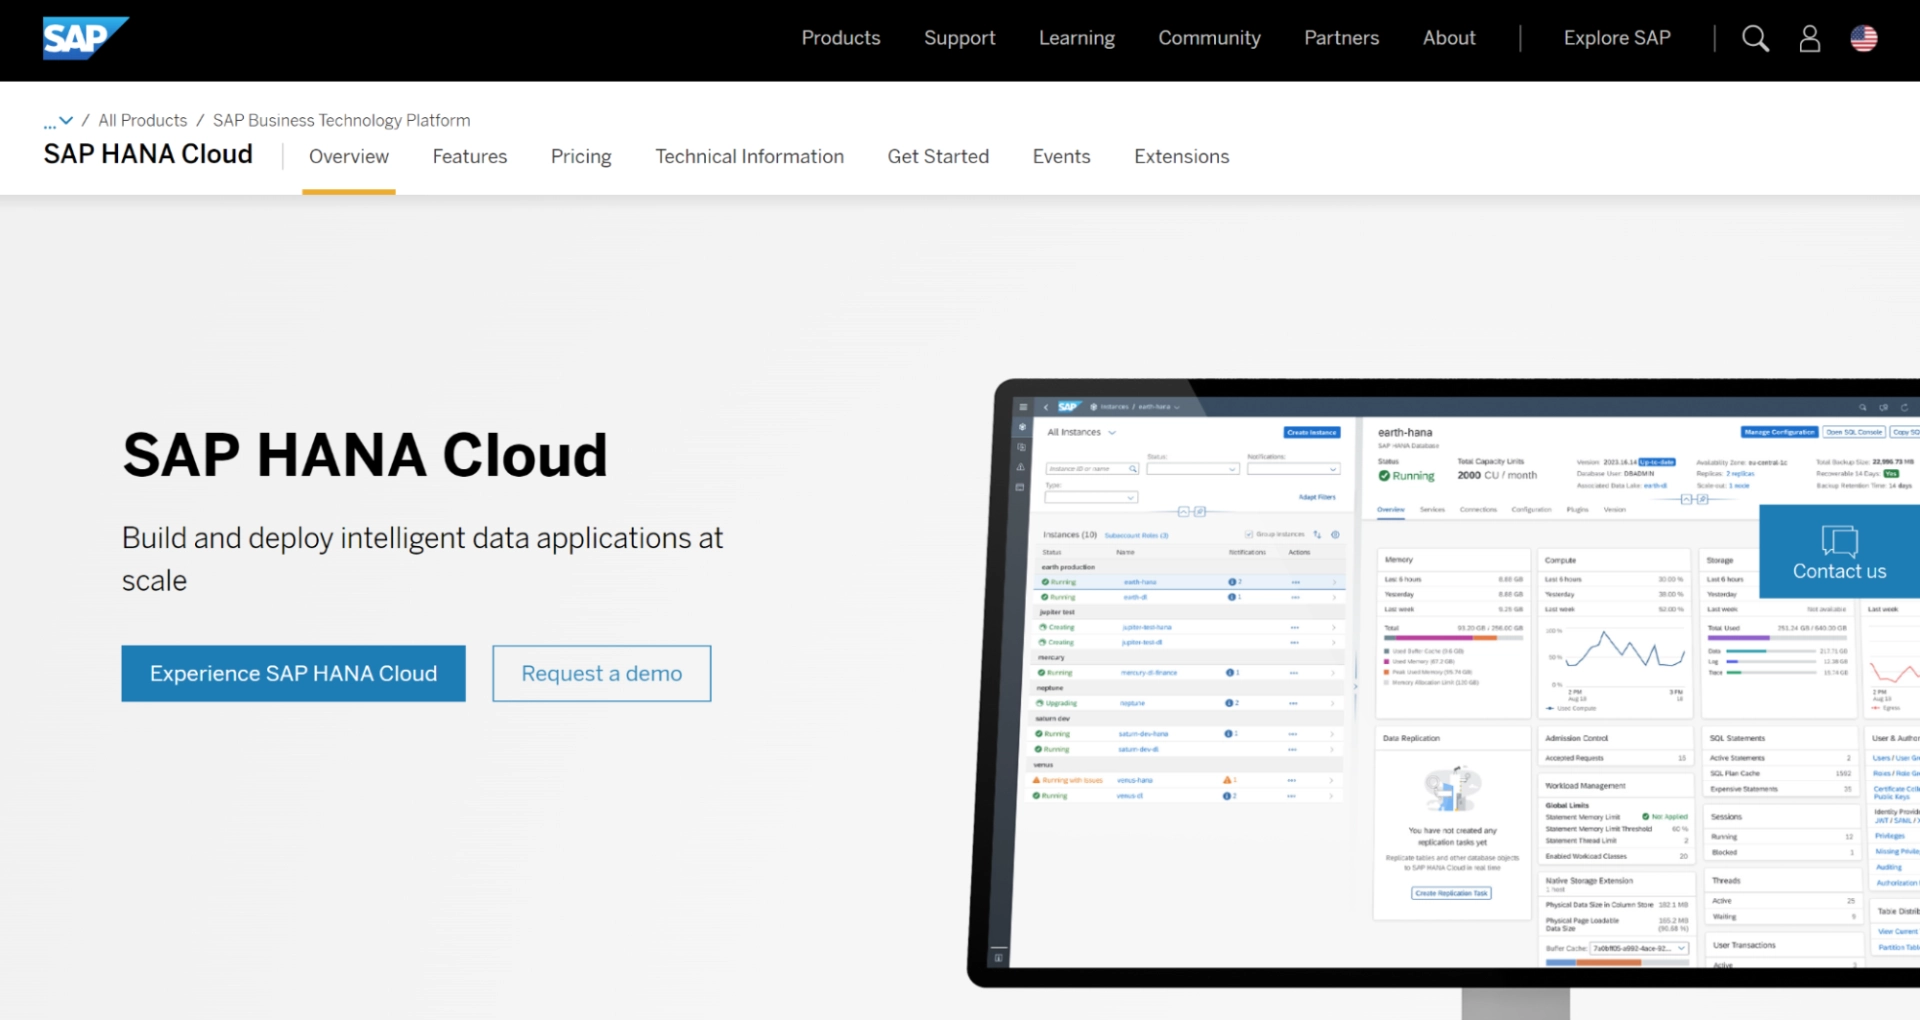The image size is (1920, 1020).
Task: Click the Request a demo button
Action: point(601,674)
